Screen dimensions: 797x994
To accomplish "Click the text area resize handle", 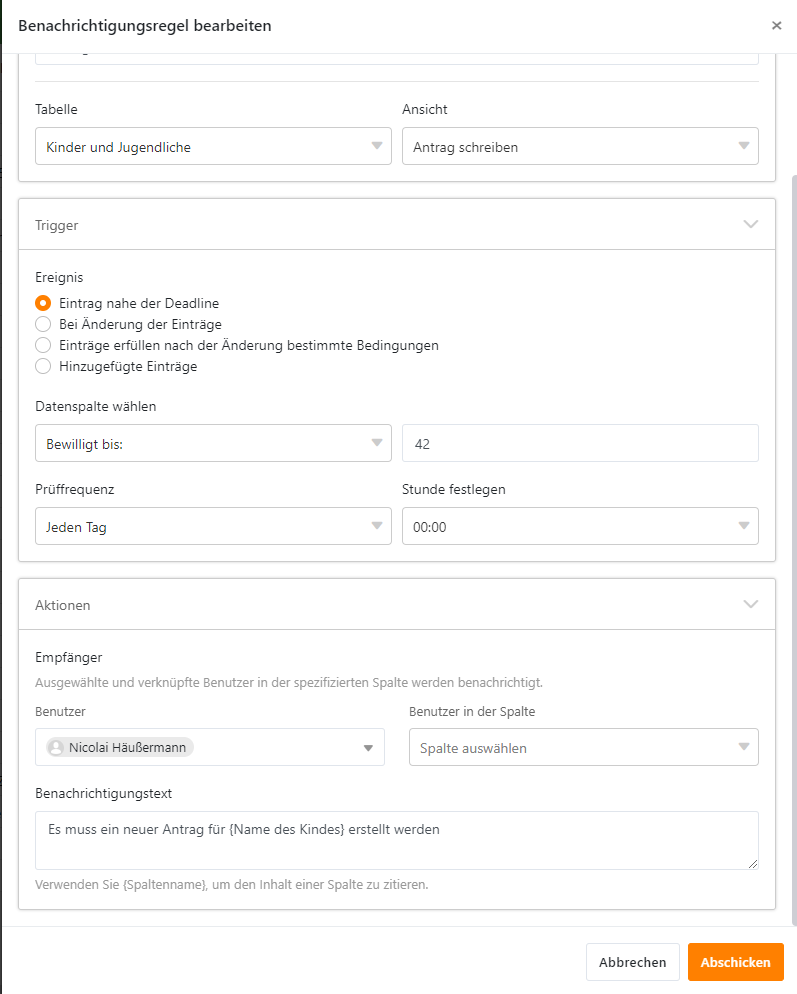I will 753,864.
